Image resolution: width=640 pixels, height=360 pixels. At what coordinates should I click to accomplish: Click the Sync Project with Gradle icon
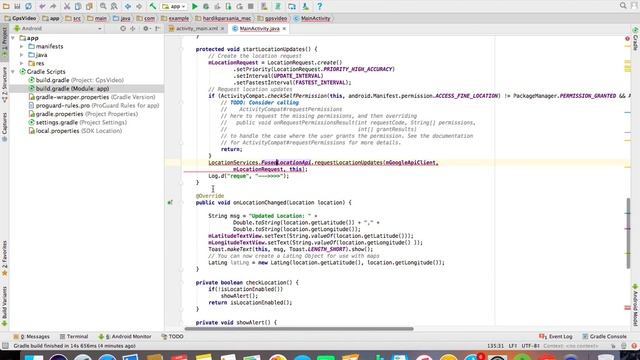pyautogui.click(x=278, y=6)
